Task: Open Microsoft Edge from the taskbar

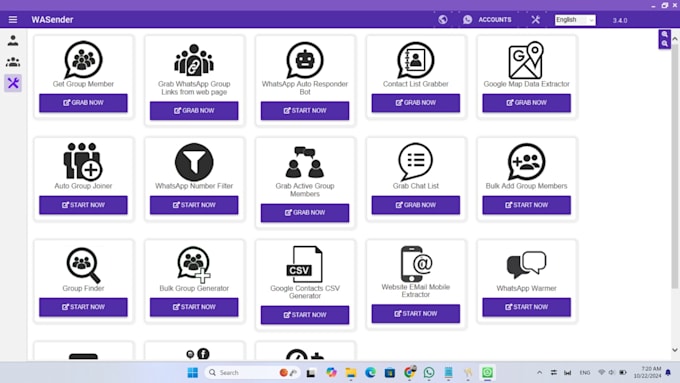Action: (370, 373)
